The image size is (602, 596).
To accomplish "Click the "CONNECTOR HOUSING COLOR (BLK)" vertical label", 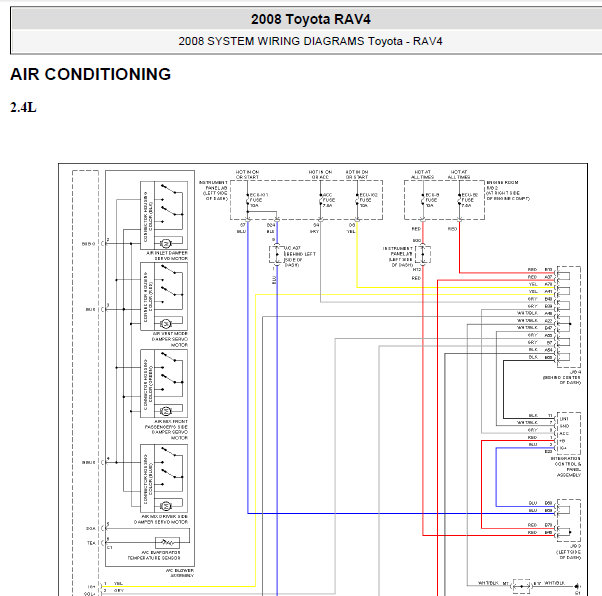I will 148,217.
